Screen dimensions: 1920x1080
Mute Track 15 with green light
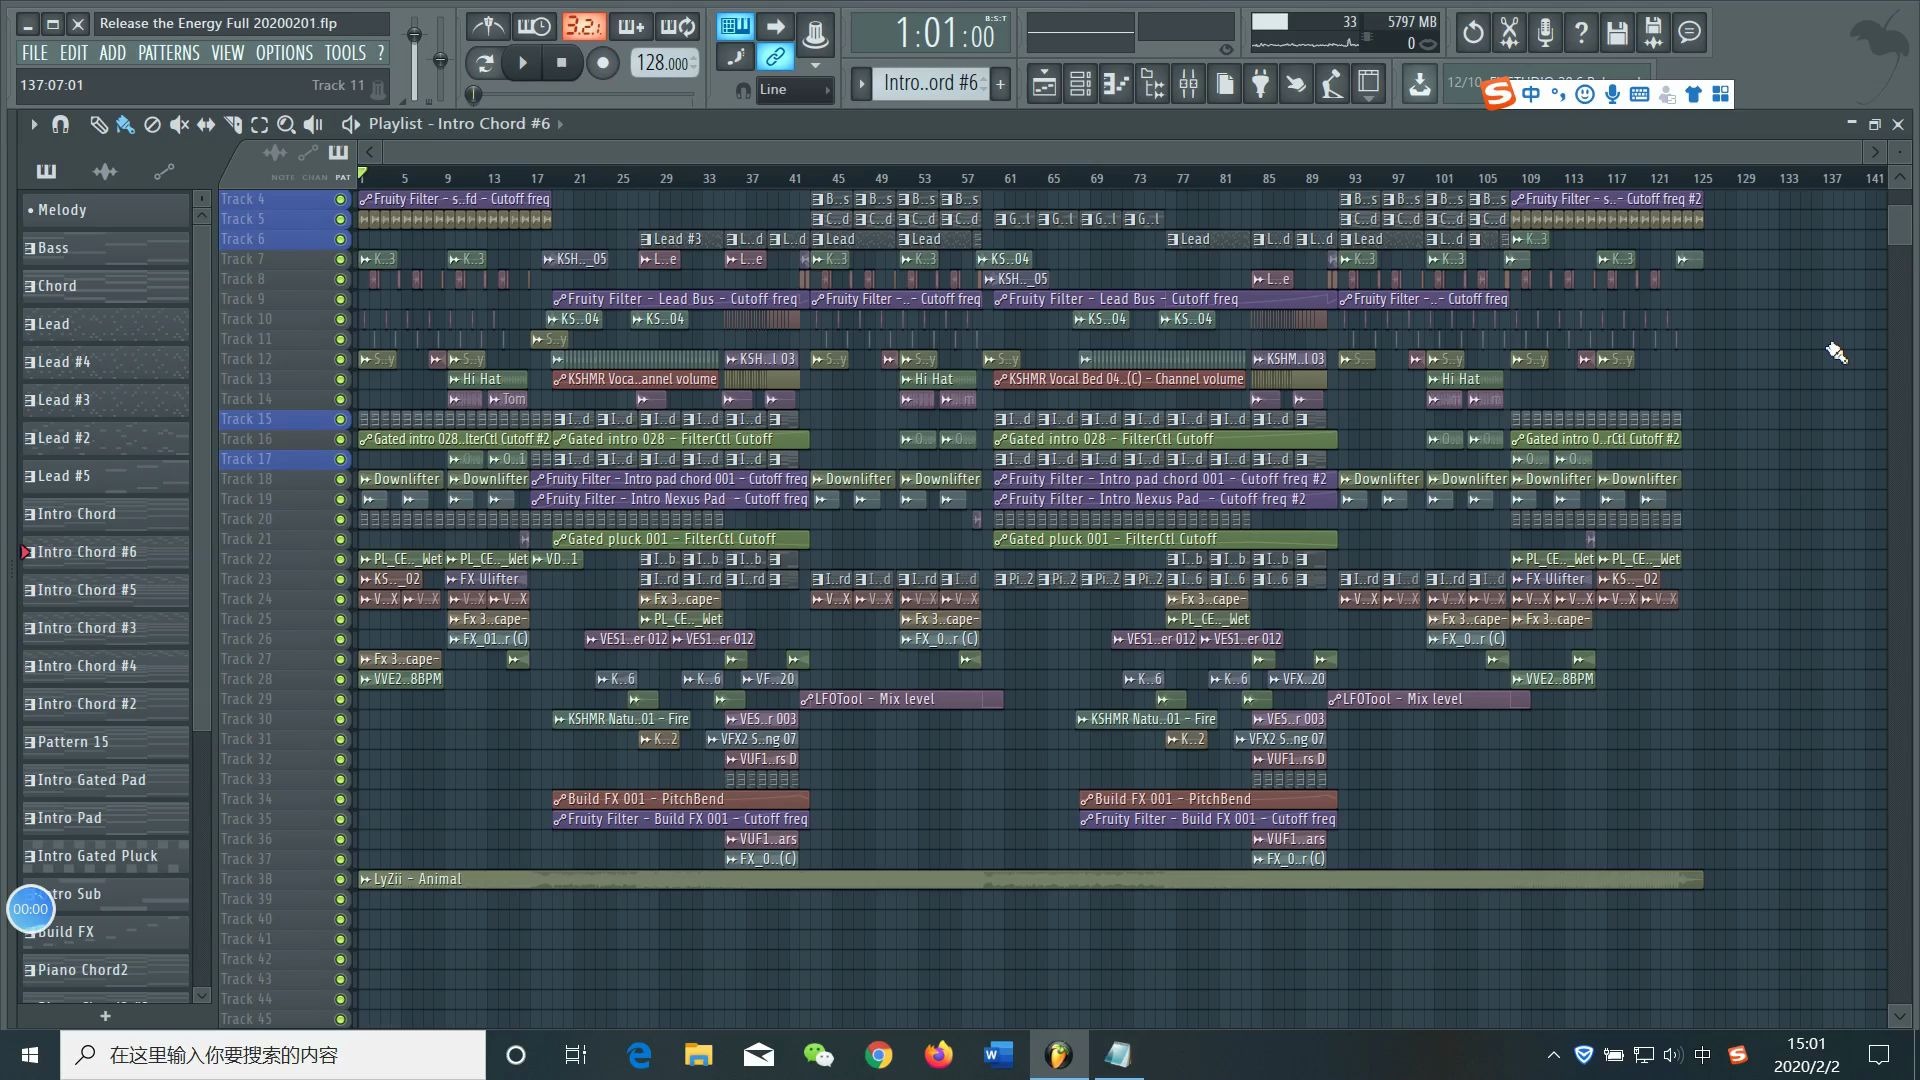point(340,419)
